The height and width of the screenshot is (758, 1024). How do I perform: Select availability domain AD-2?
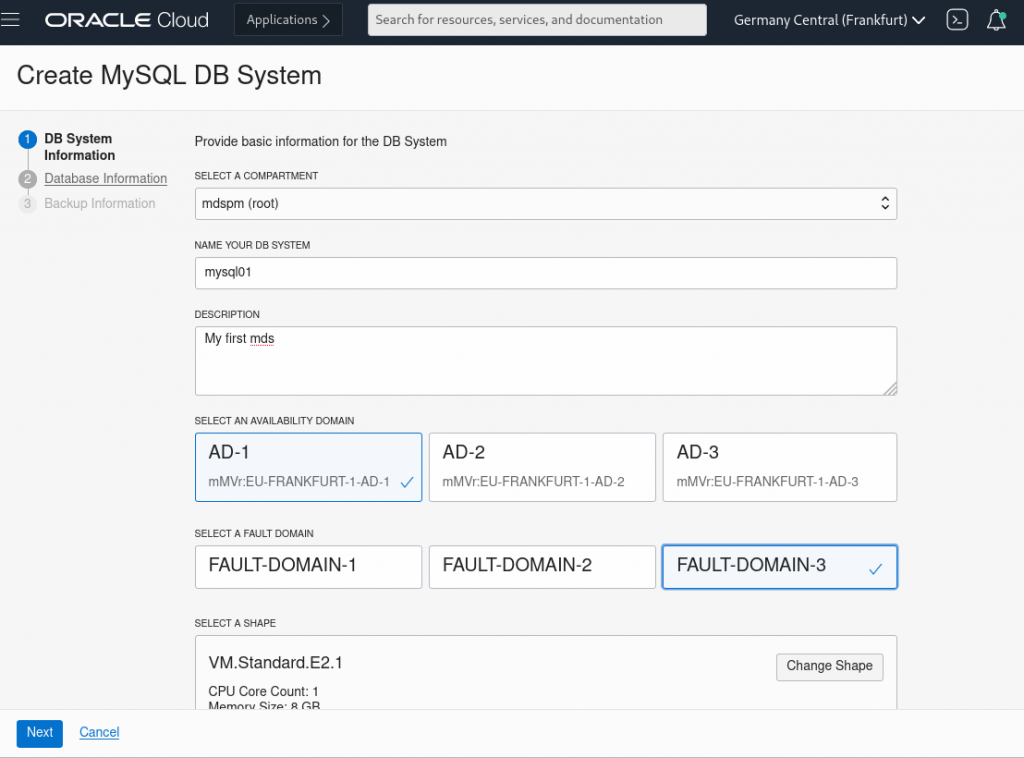pos(542,467)
